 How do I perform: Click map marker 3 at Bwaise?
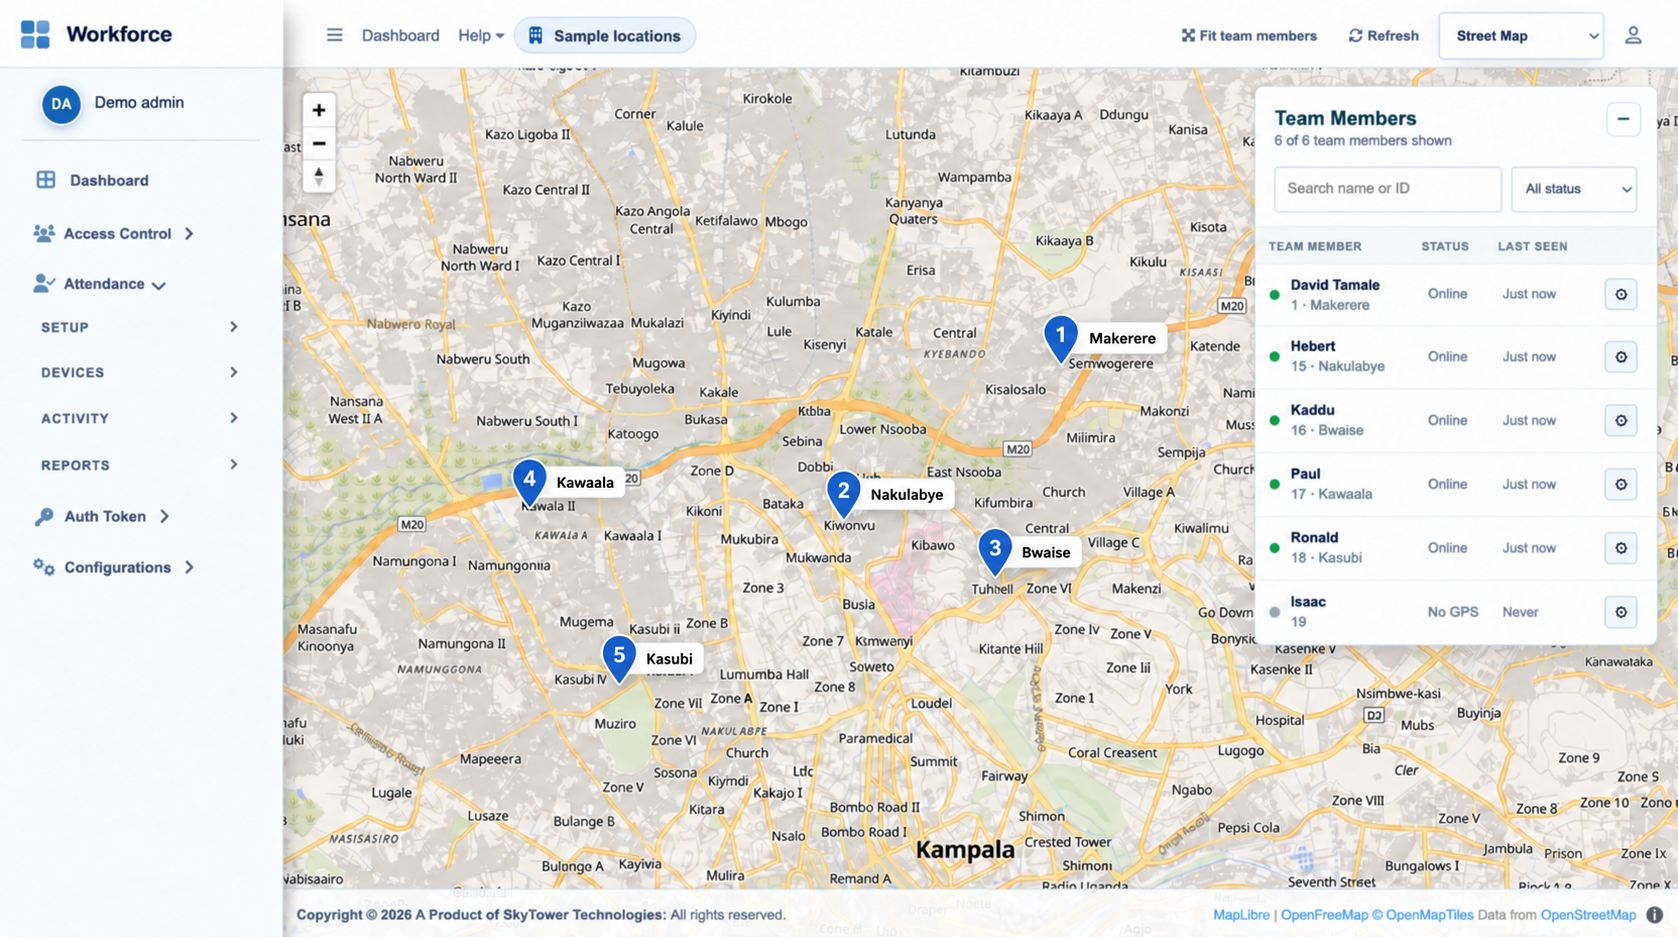[x=994, y=551]
